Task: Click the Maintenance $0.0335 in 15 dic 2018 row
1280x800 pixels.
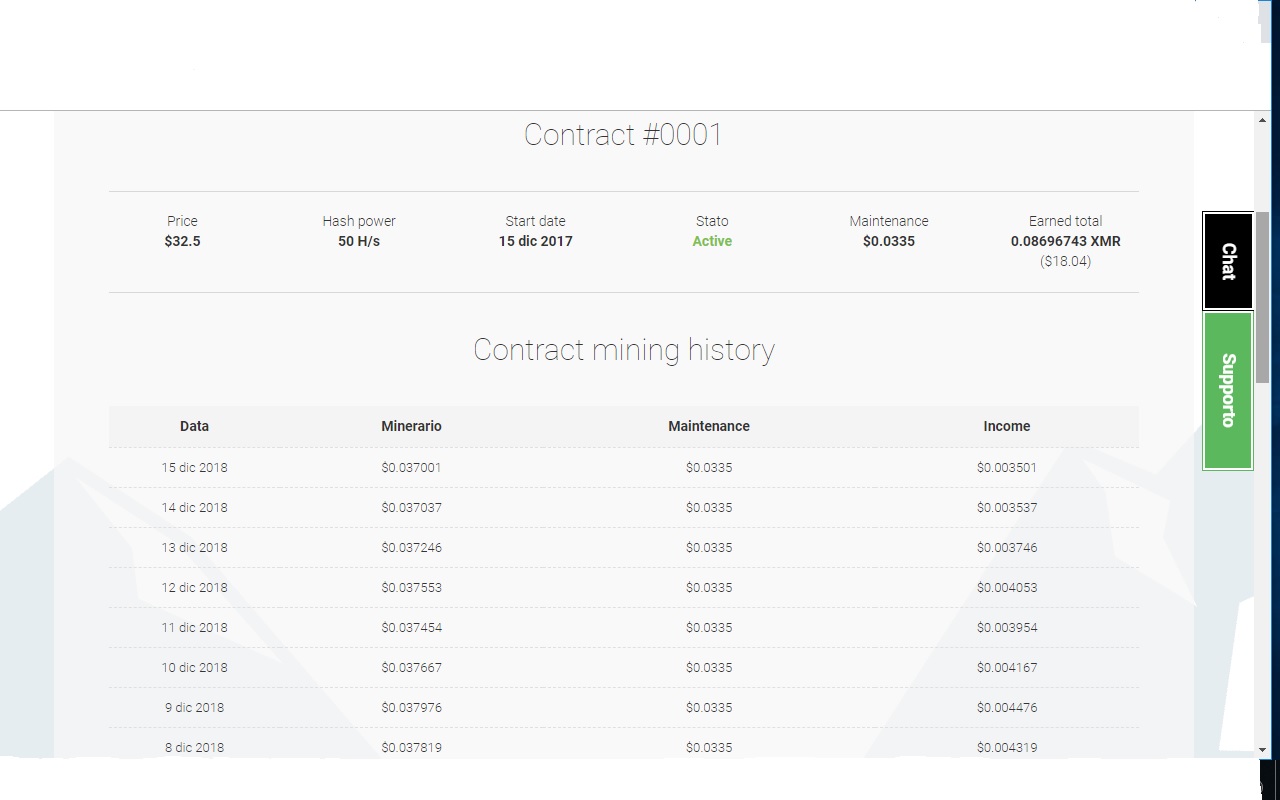Action: [709, 467]
